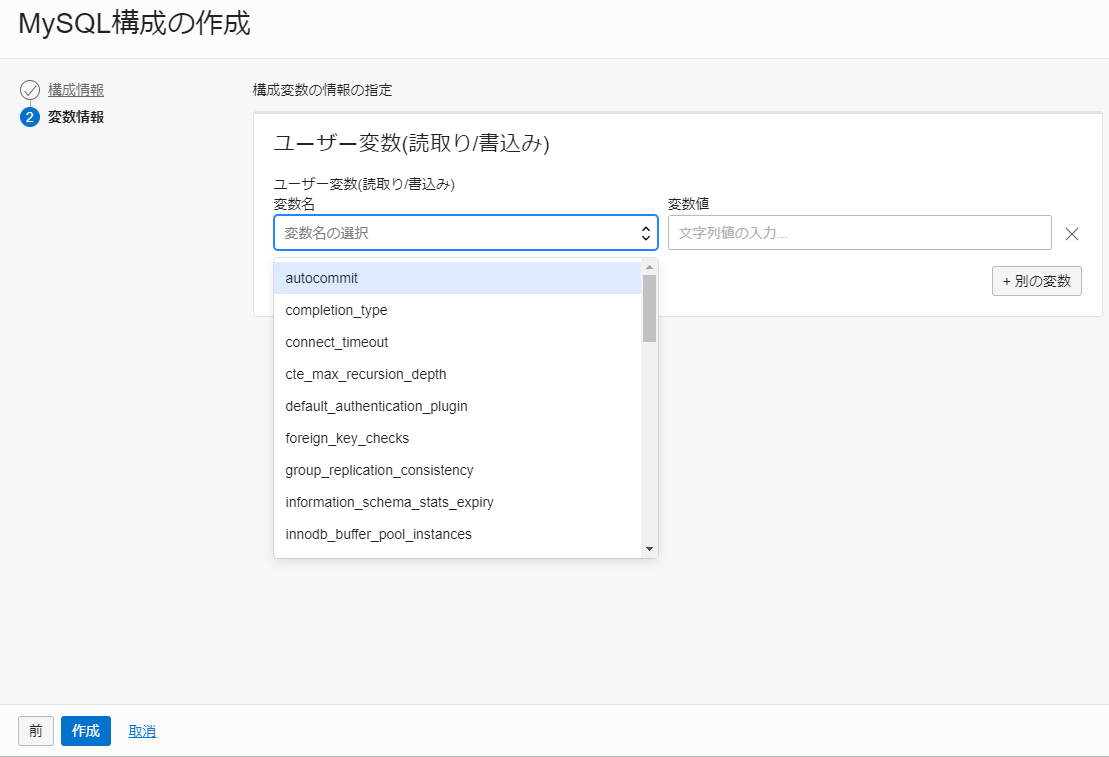Pick default_authentication_plugin option
Screen dimensions: 1109x757
(x=457, y=406)
